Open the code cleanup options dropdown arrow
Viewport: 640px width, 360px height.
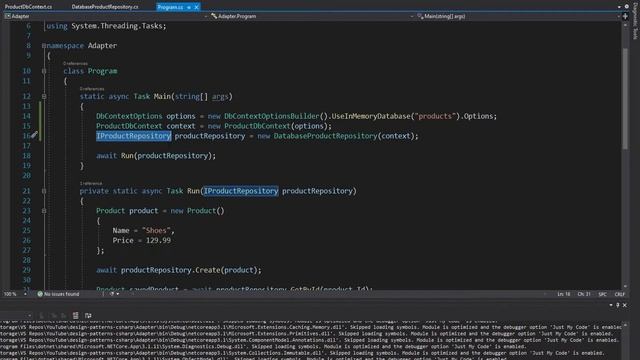click(x=118, y=294)
